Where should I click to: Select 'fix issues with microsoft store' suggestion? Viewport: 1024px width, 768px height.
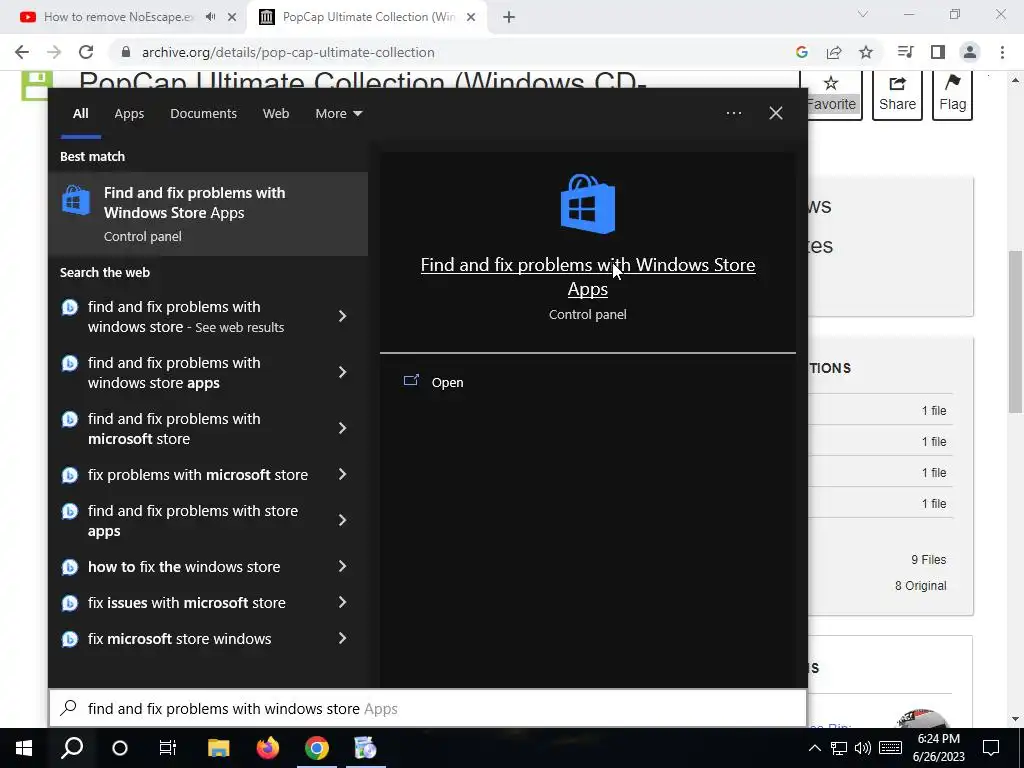point(187,603)
